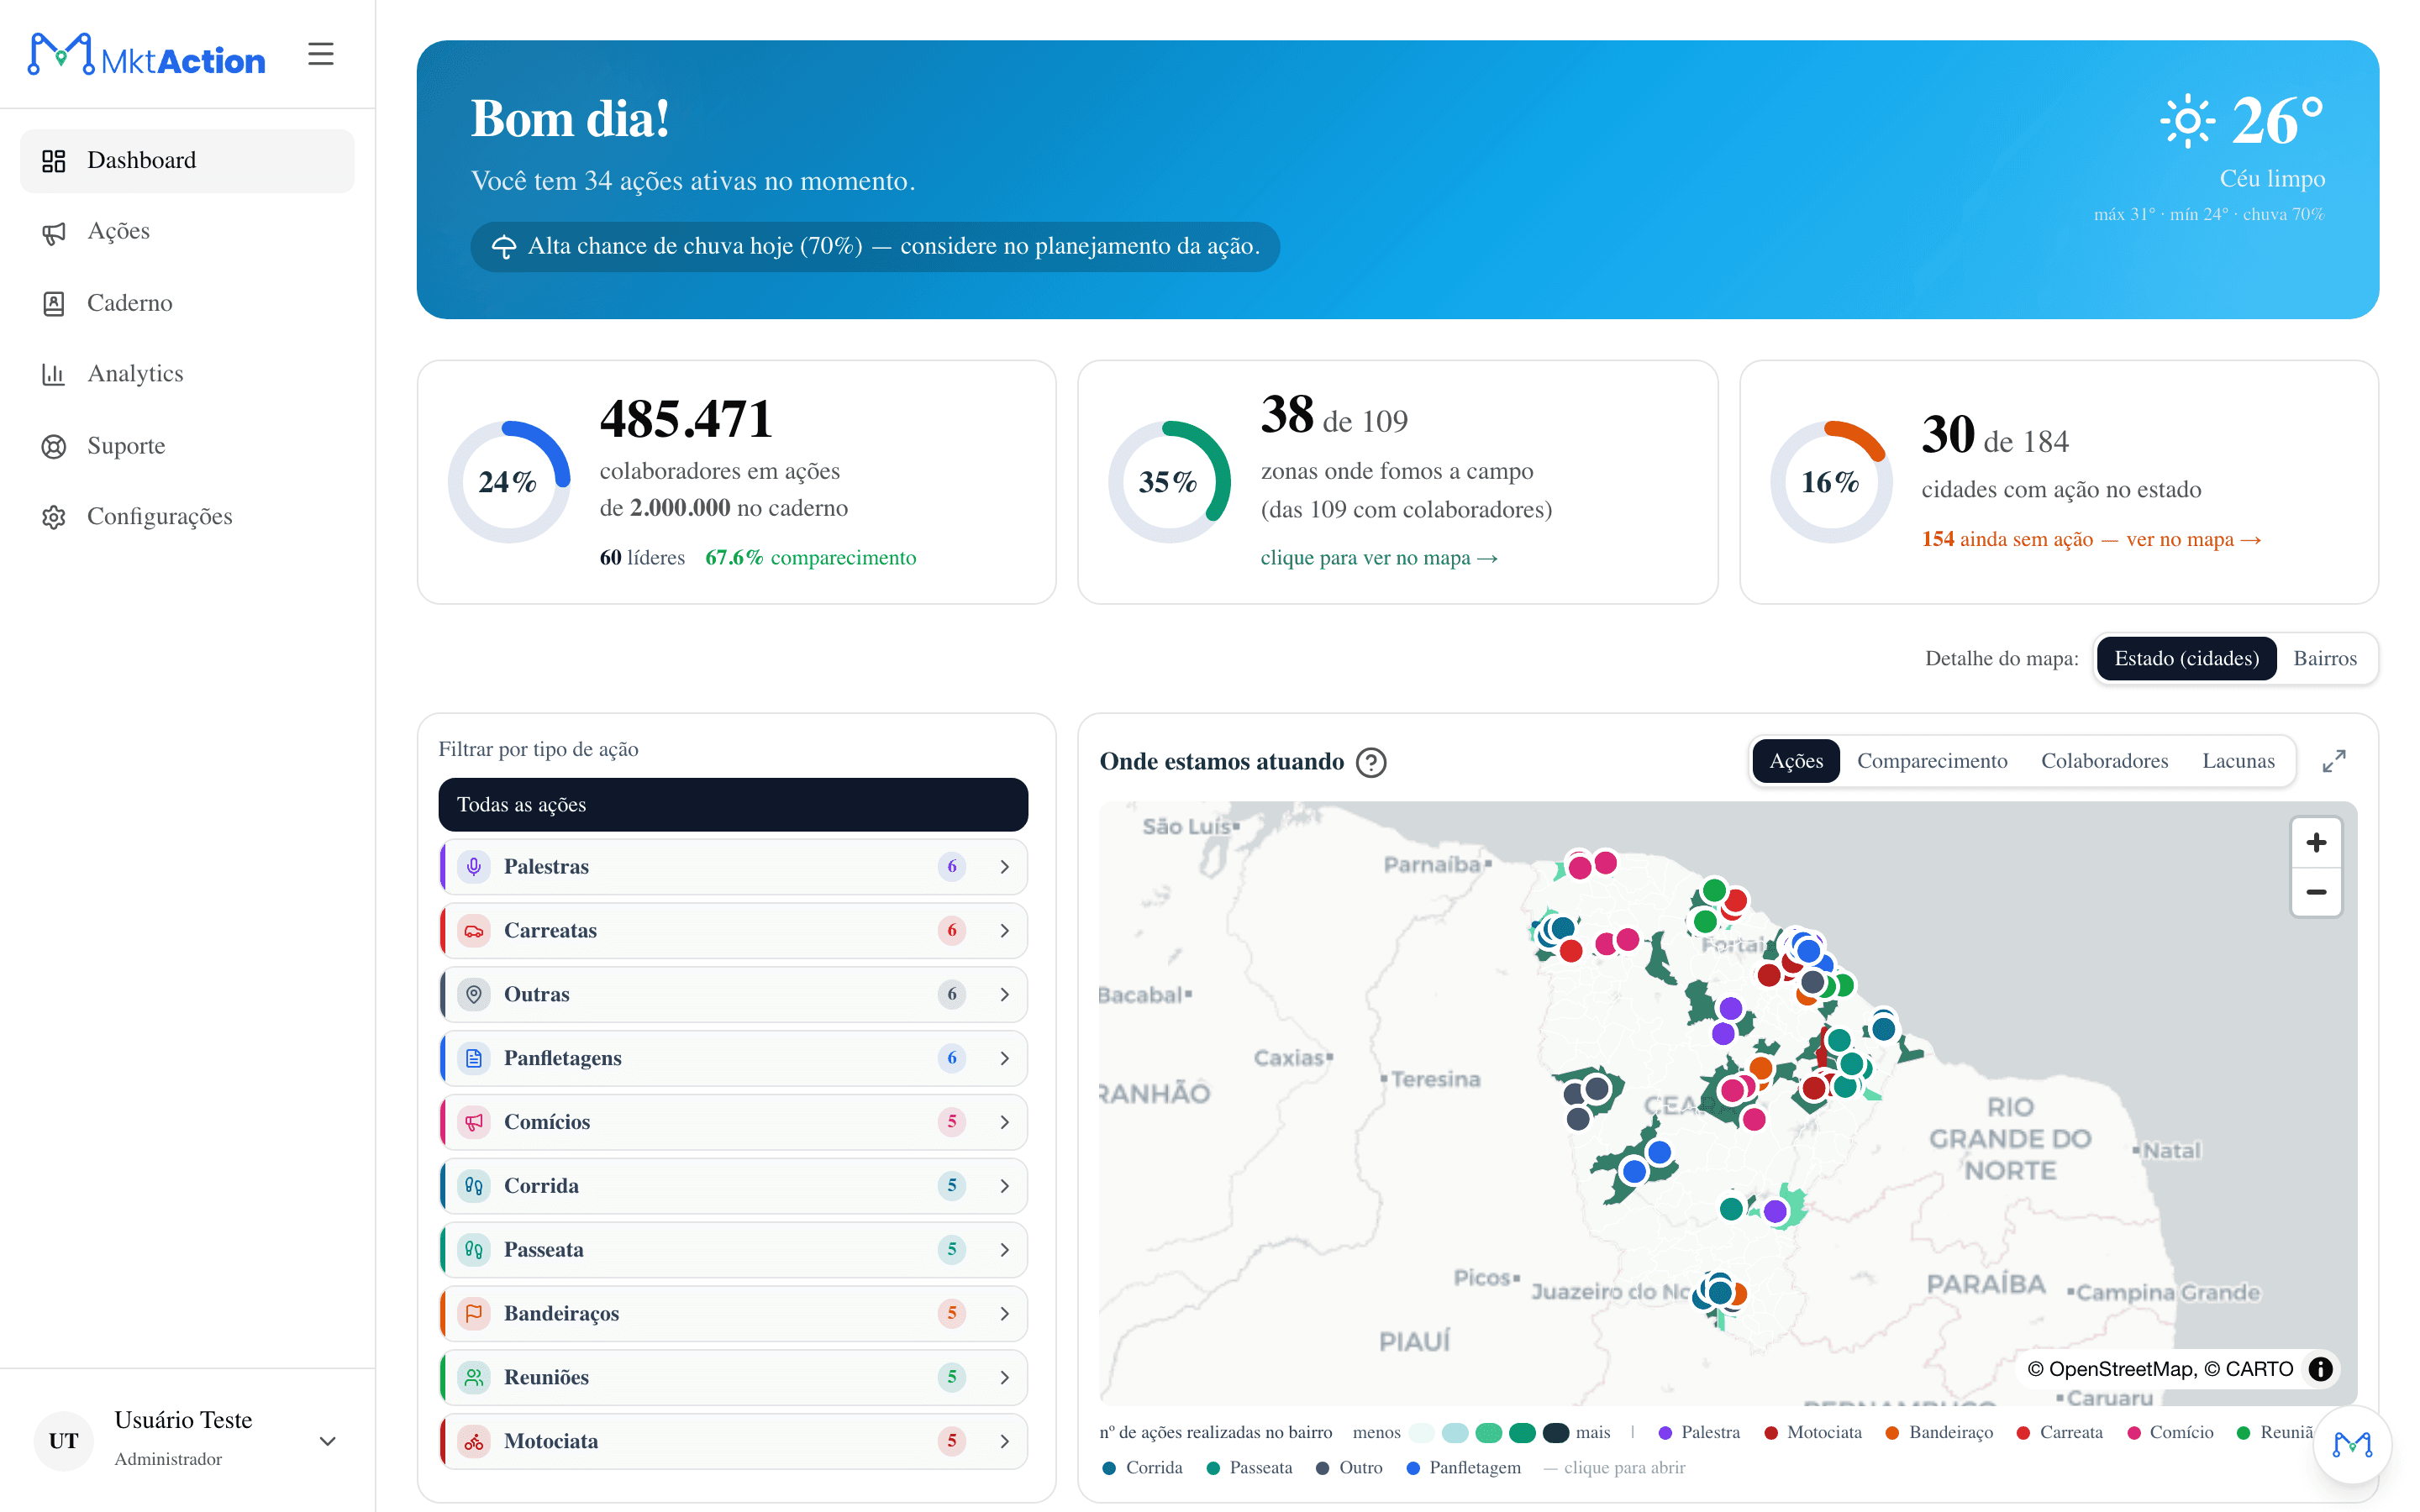Open the Lacunas map tab
2420x1512 pixels.
[x=2237, y=761]
